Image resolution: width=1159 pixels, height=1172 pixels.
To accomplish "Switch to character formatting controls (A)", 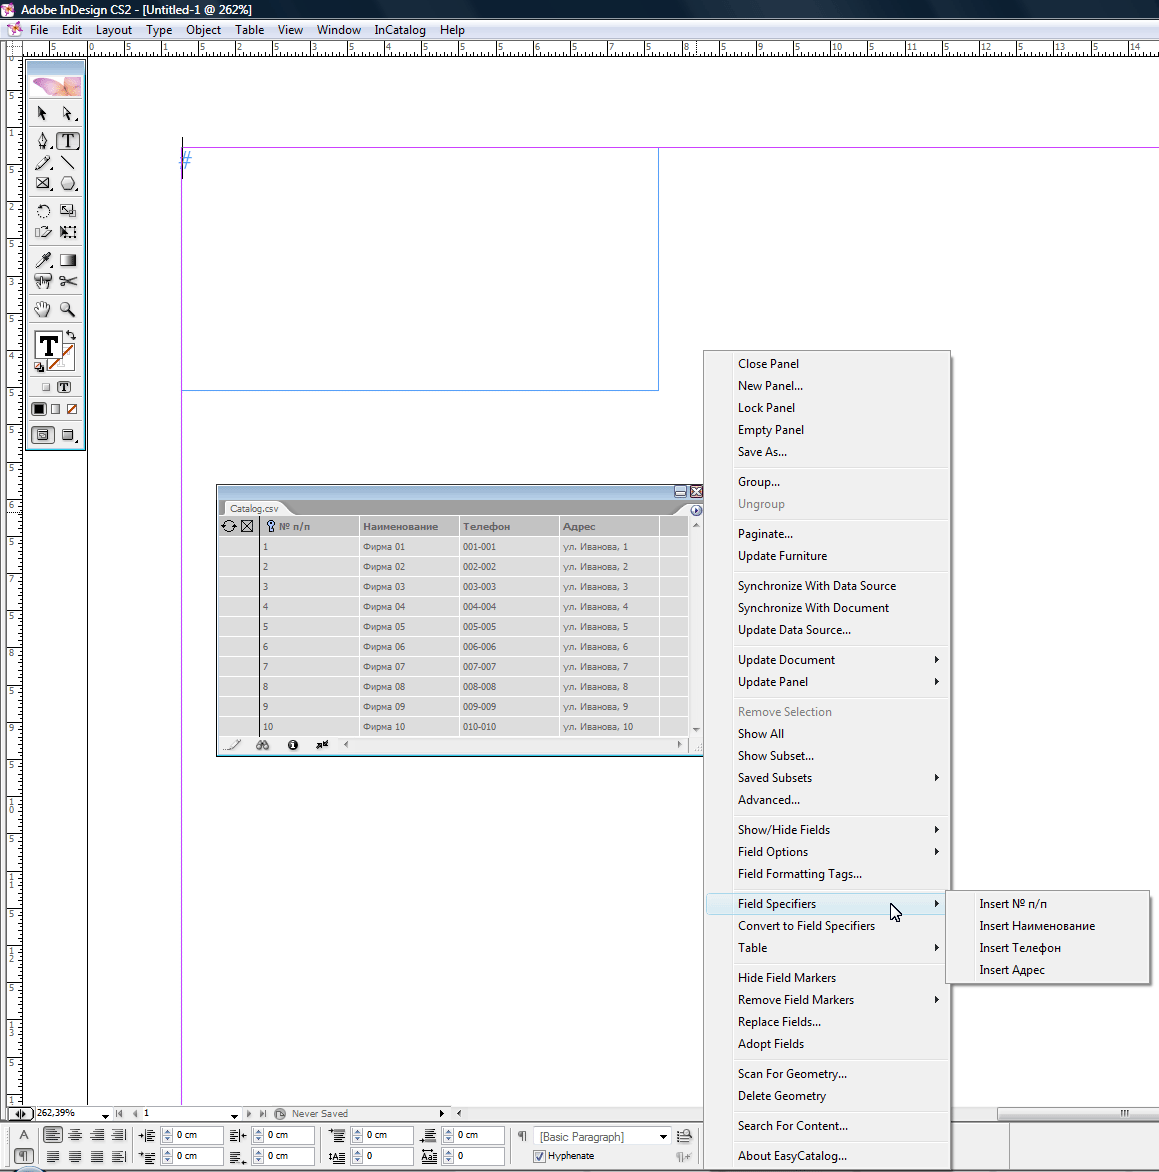I will [24, 1135].
